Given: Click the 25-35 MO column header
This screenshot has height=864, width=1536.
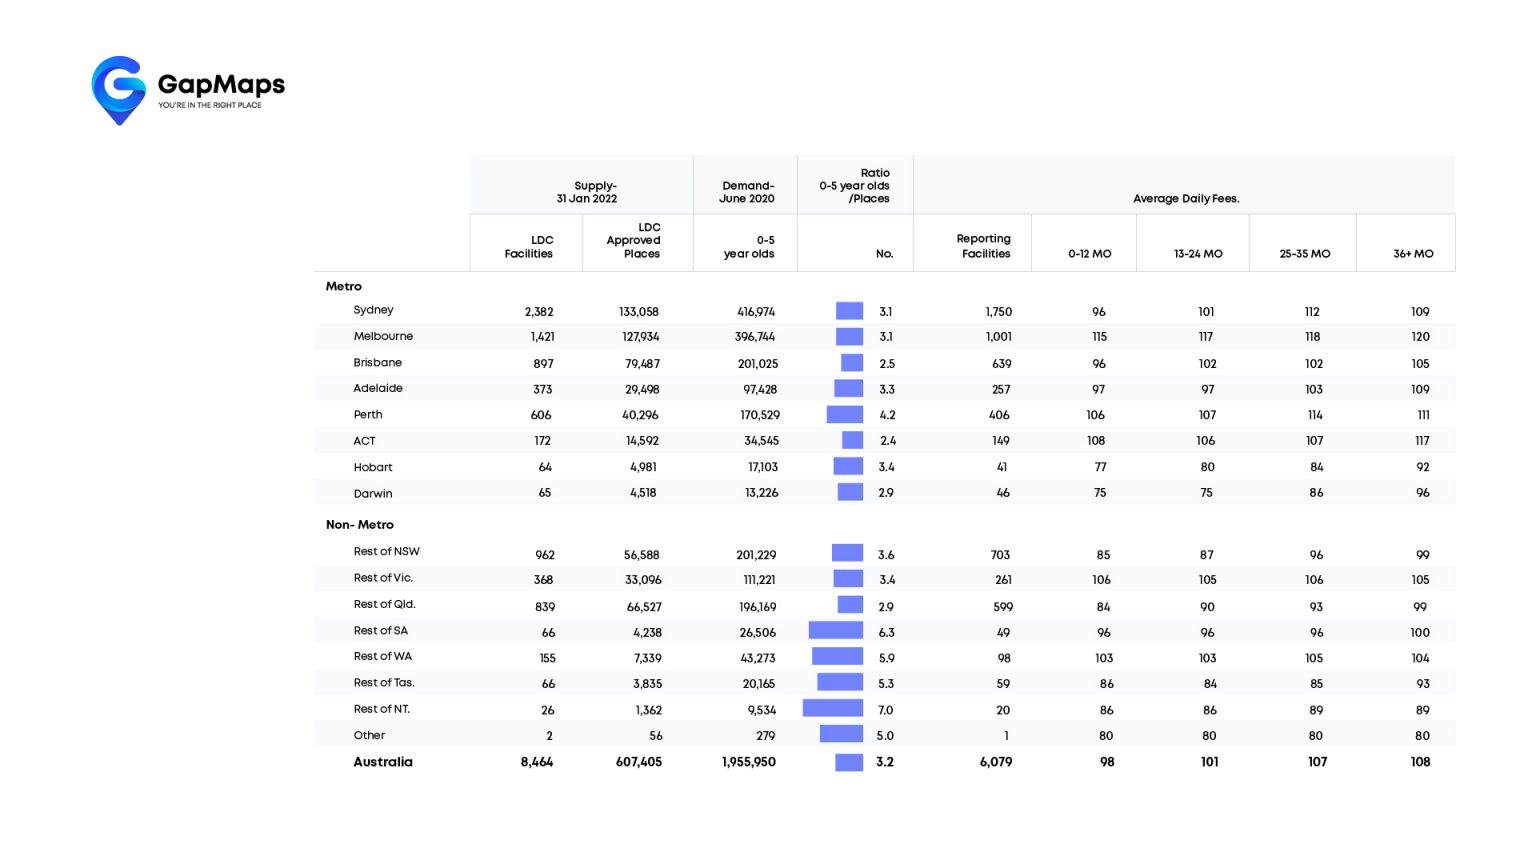Looking at the screenshot, I should click(x=1304, y=254).
